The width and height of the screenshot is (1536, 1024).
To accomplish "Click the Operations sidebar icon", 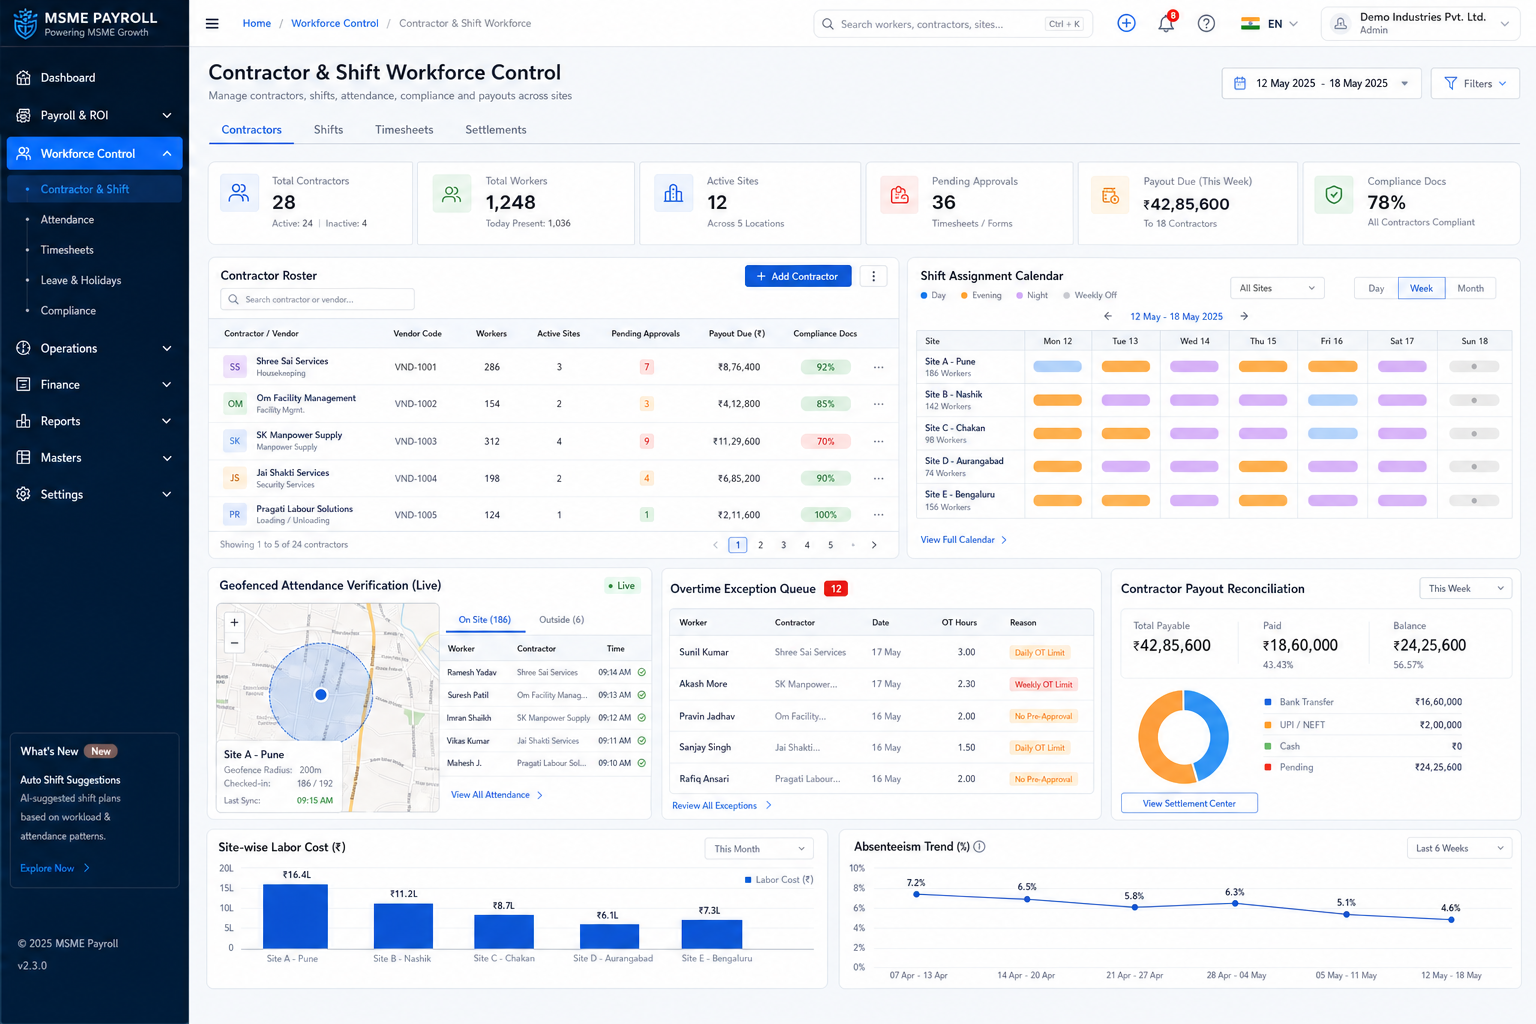I will pos(24,348).
